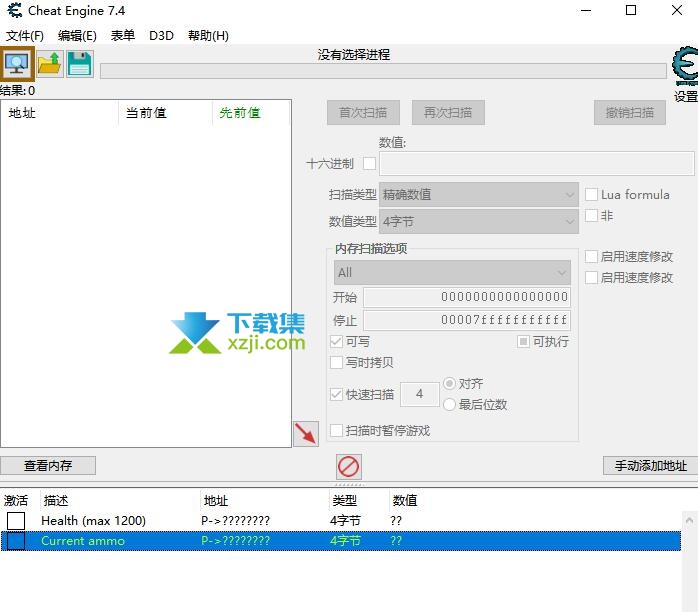Click the 先前值 column header
The image size is (698, 612).
coord(251,113)
